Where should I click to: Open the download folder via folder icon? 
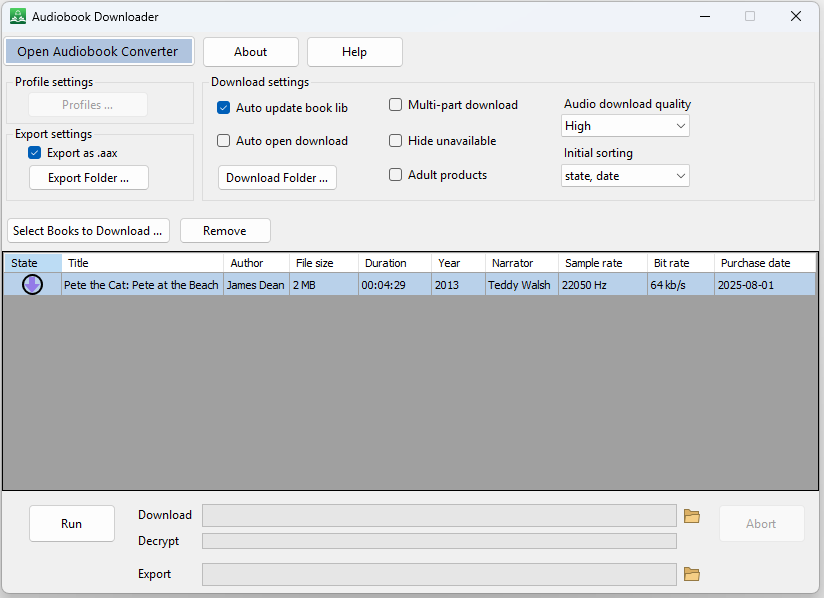(x=691, y=516)
